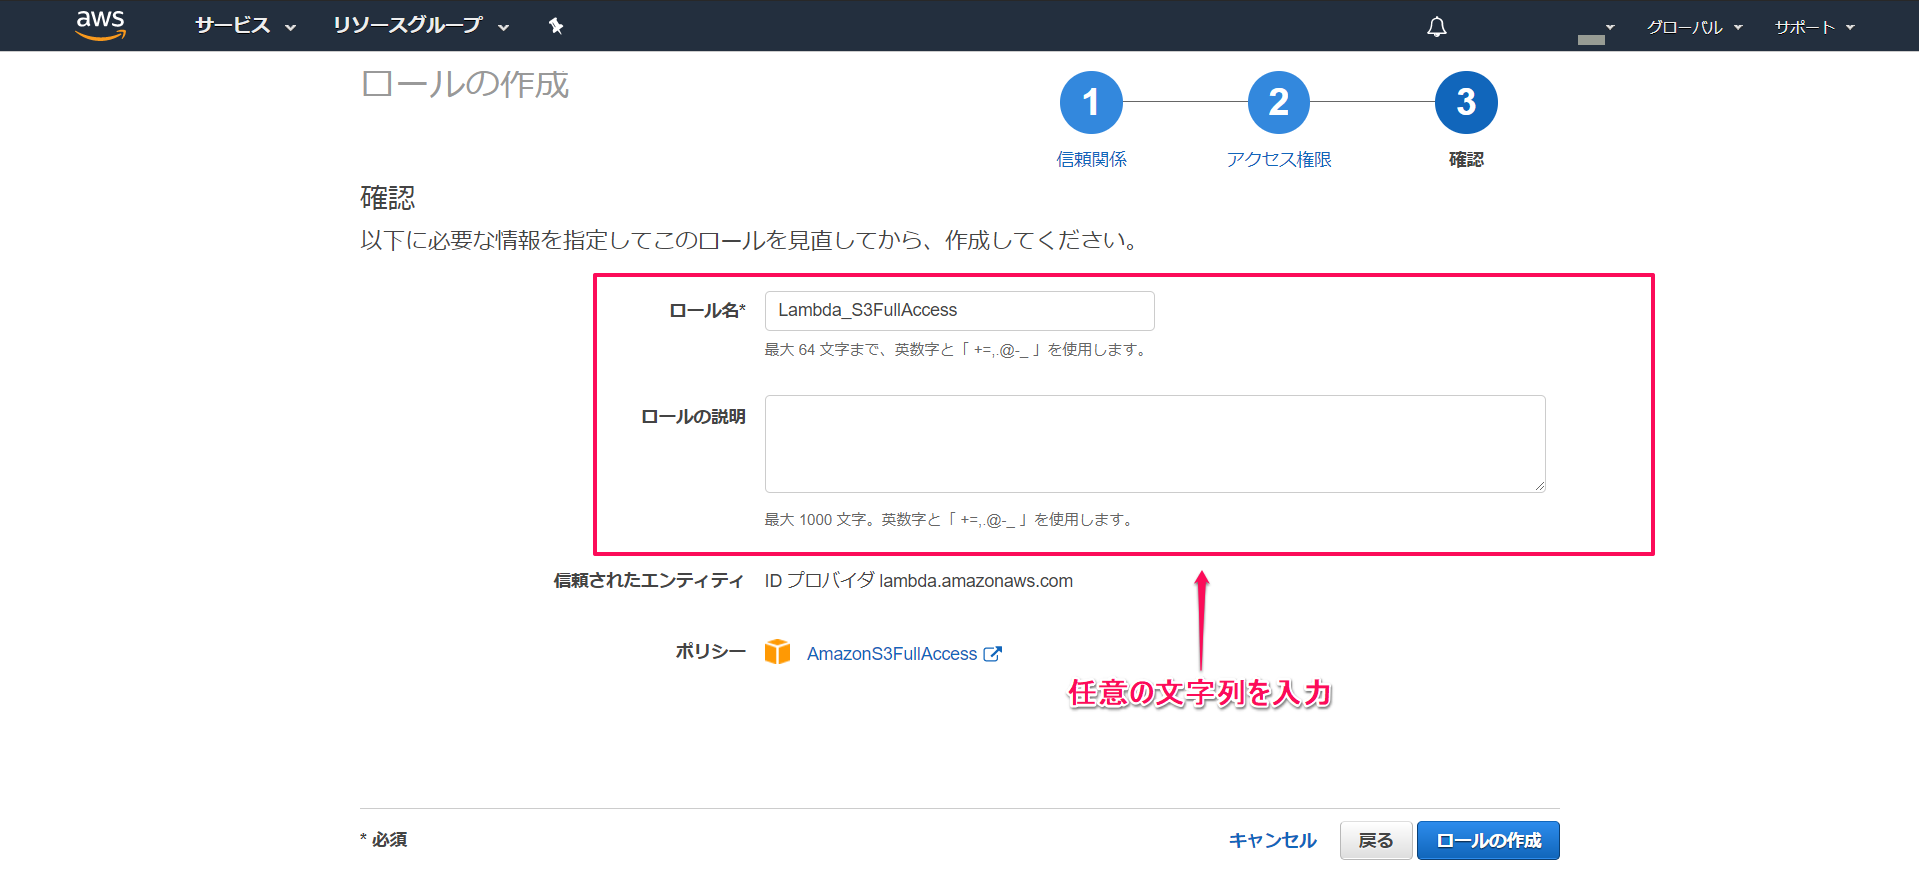Open the AWS logo home
Viewport: 1919px width, 883px height.
click(x=101, y=25)
